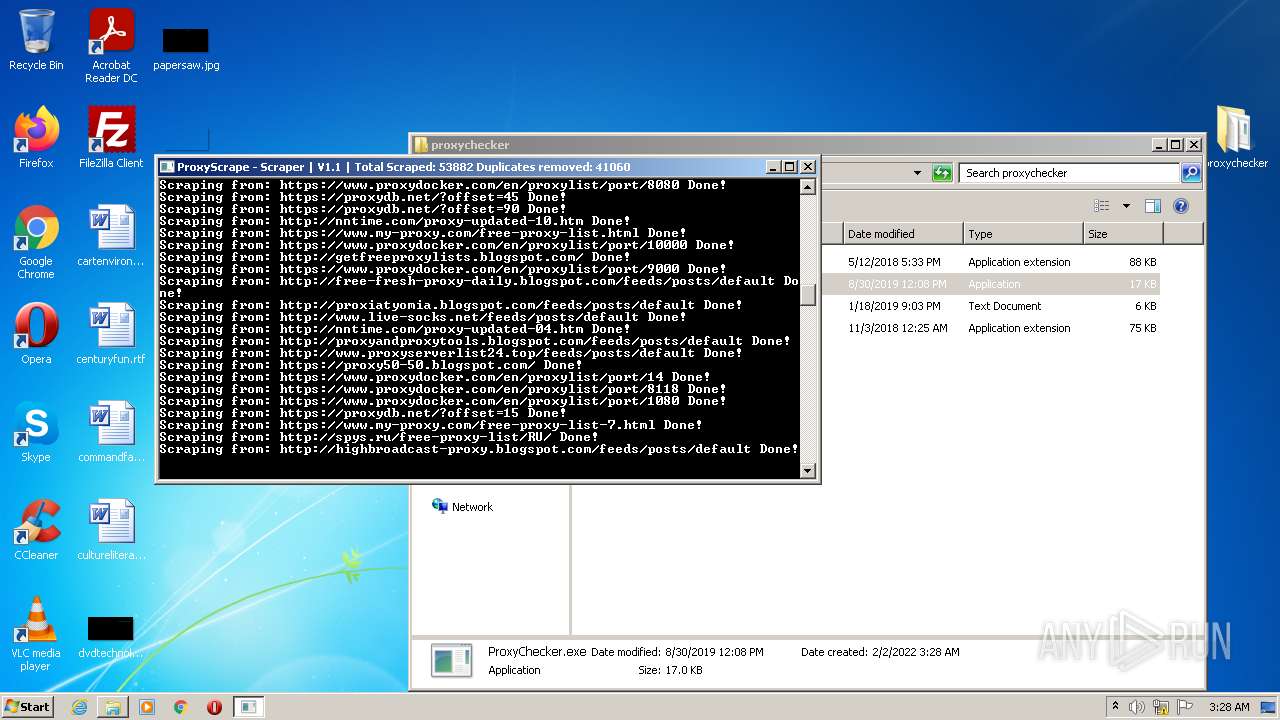The height and width of the screenshot is (720, 1280).
Task: Expand the view options dropdown arrow
Action: pyautogui.click(x=1126, y=206)
